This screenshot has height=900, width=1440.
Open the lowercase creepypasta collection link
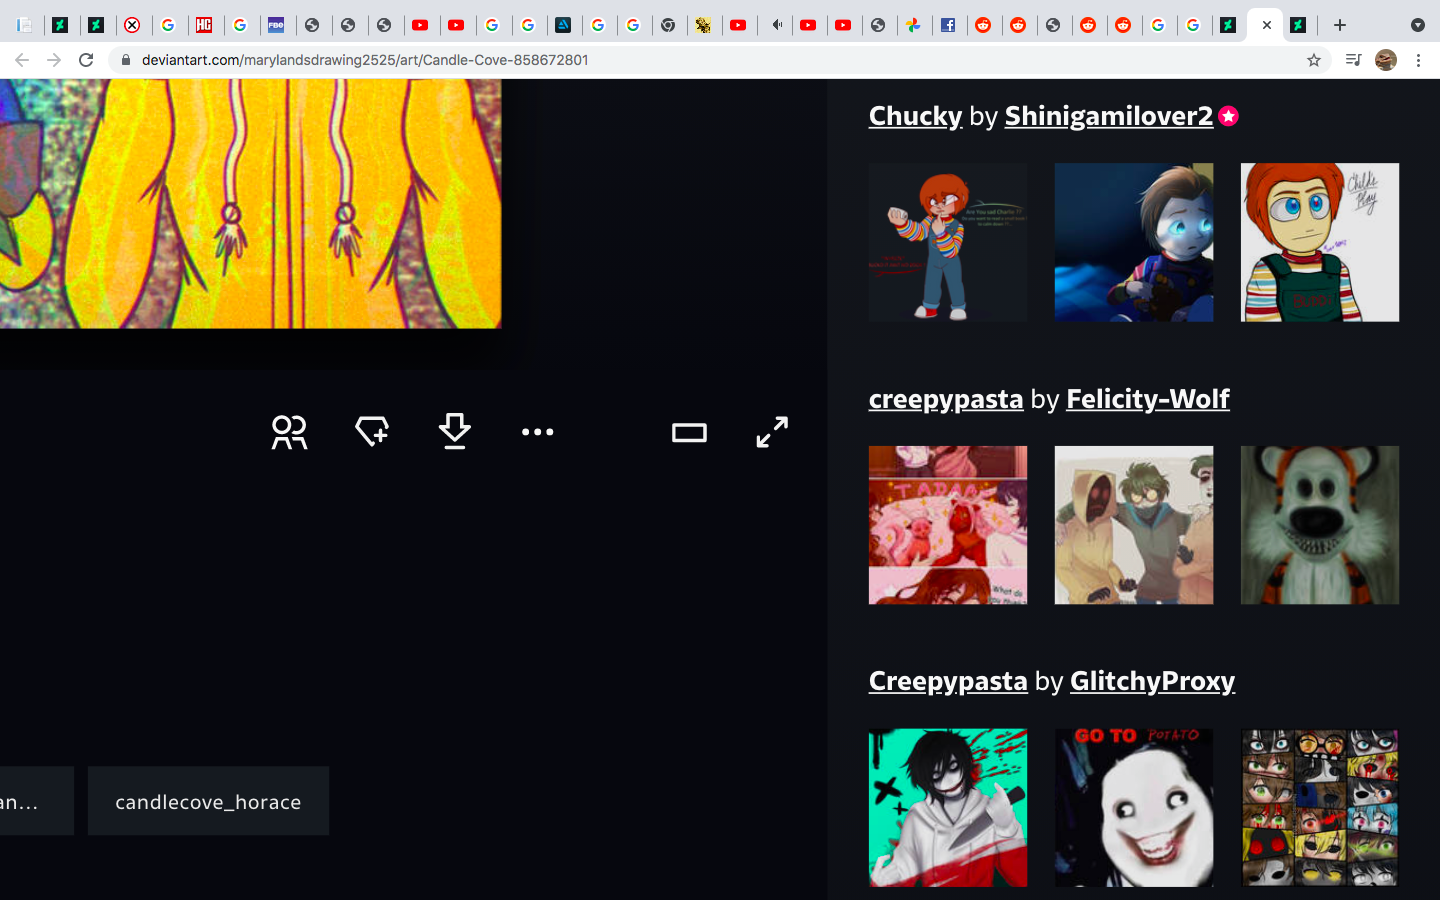tap(946, 399)
